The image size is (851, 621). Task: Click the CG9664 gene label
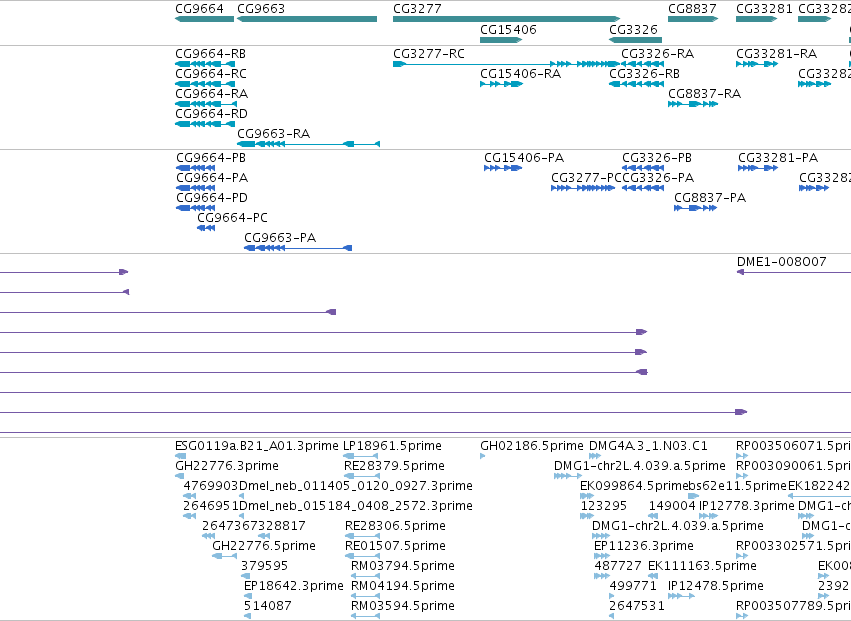click(x=199, y=9)
